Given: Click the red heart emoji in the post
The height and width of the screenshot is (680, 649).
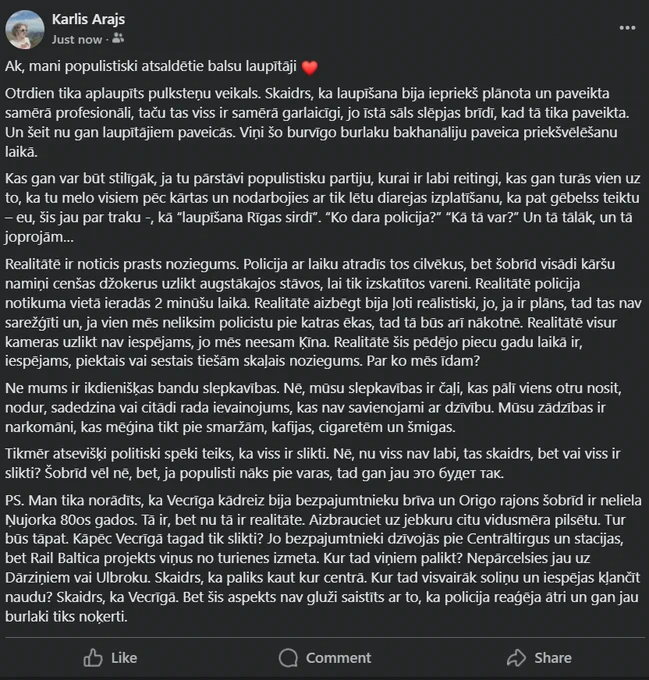Looking at the screenshot, I should [310, 68].
